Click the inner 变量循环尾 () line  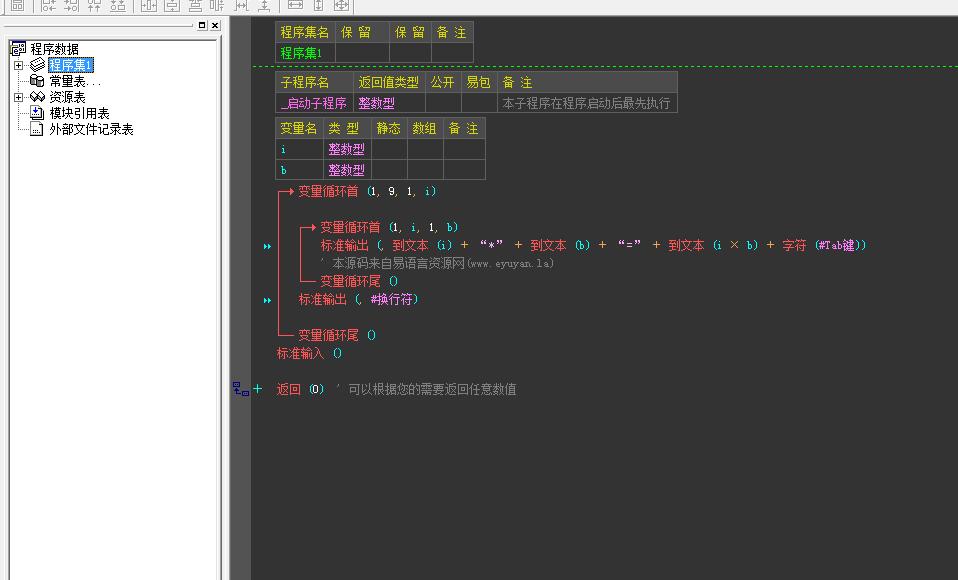[359, 281]
